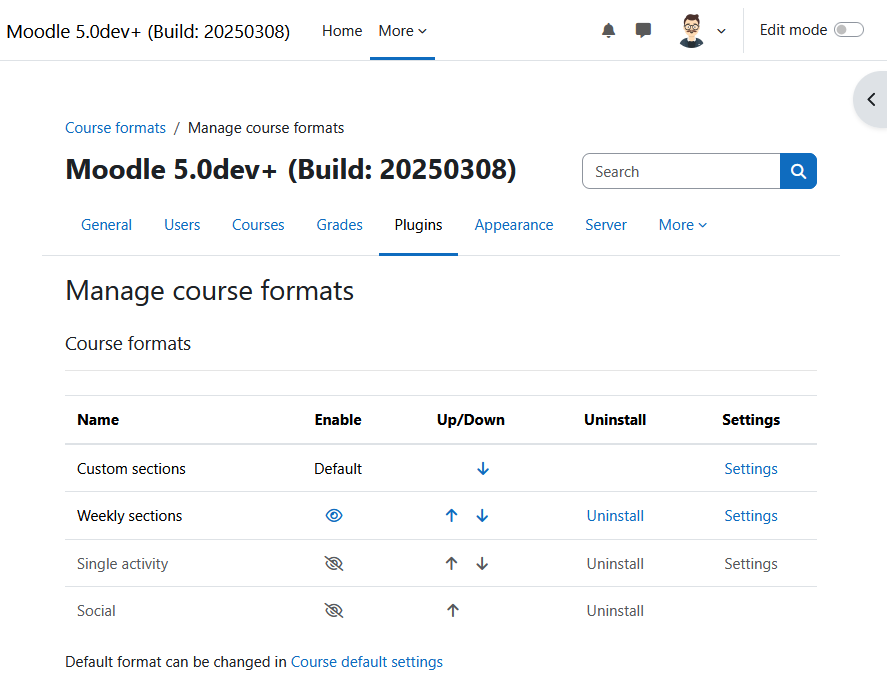Move Custom sections down
Image resolution: width=887 pixels, height=700 pixels.
click(483, 469)
